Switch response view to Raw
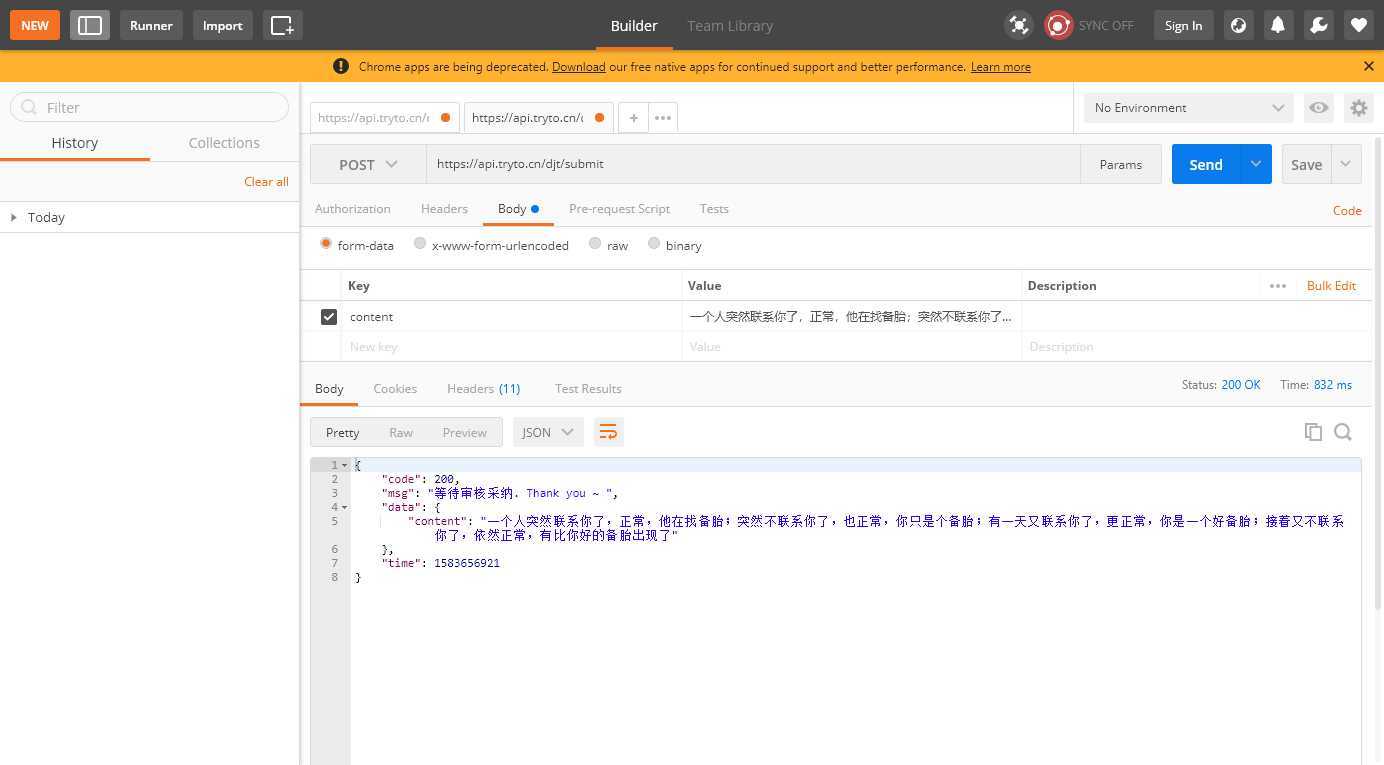Screen dimensions: 1384x765 401,432
